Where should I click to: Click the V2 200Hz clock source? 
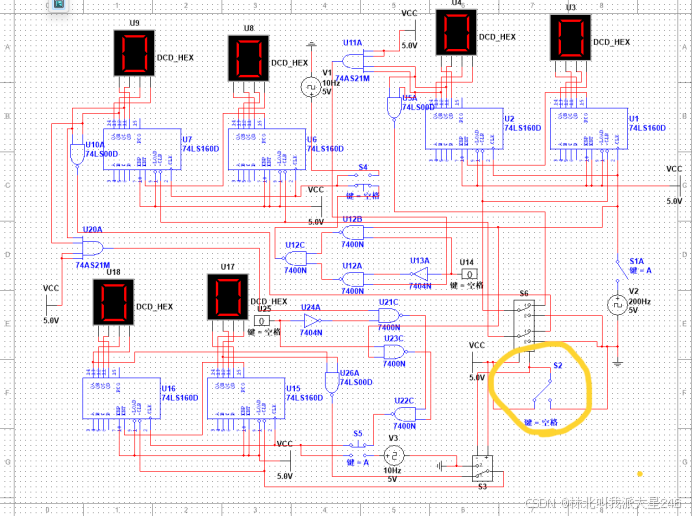617,305
